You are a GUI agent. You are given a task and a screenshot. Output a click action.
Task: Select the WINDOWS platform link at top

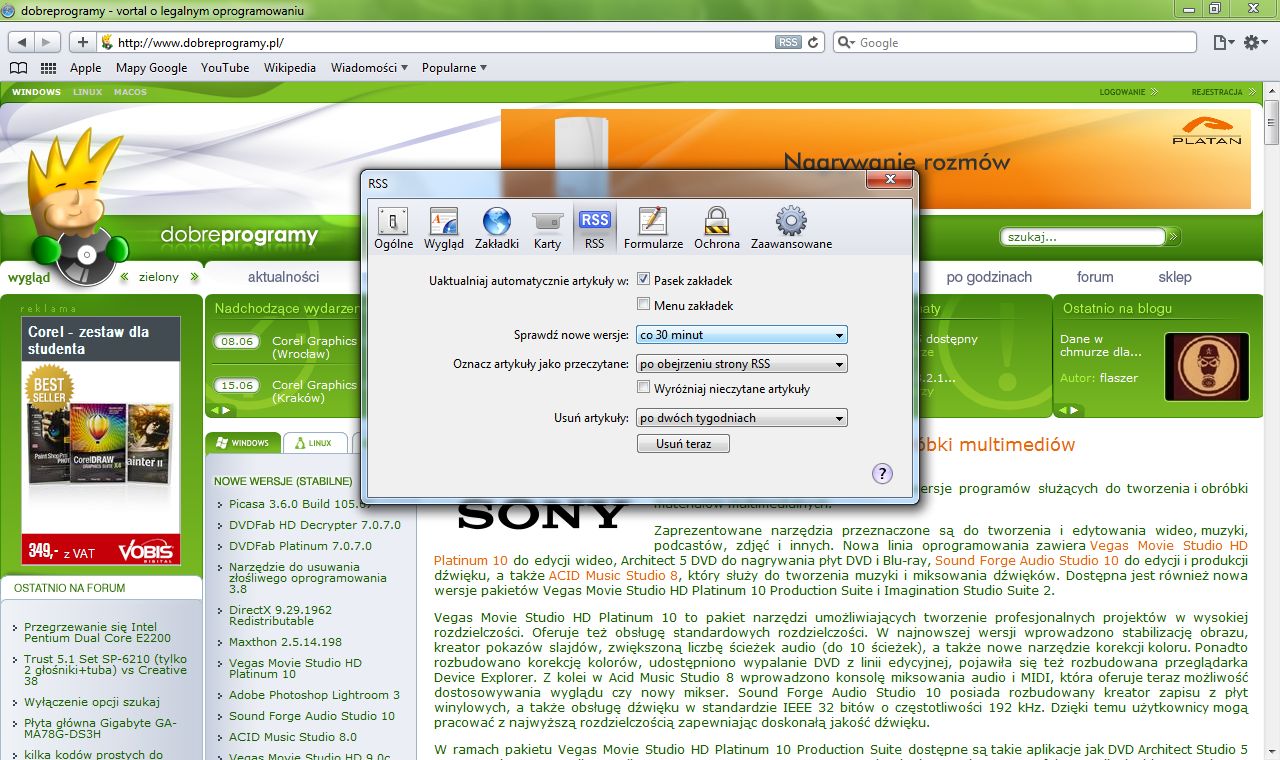36,92
